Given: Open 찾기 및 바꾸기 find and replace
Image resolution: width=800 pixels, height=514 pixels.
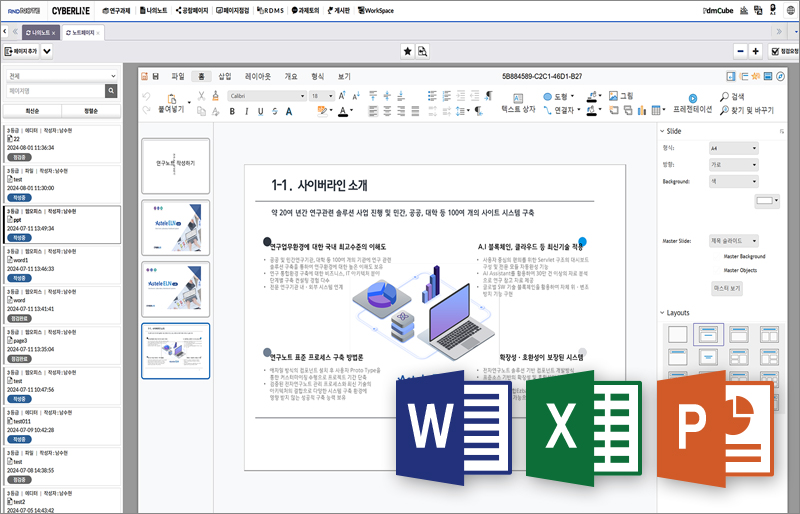Looking at the screenshot, I should coord(747,110).
